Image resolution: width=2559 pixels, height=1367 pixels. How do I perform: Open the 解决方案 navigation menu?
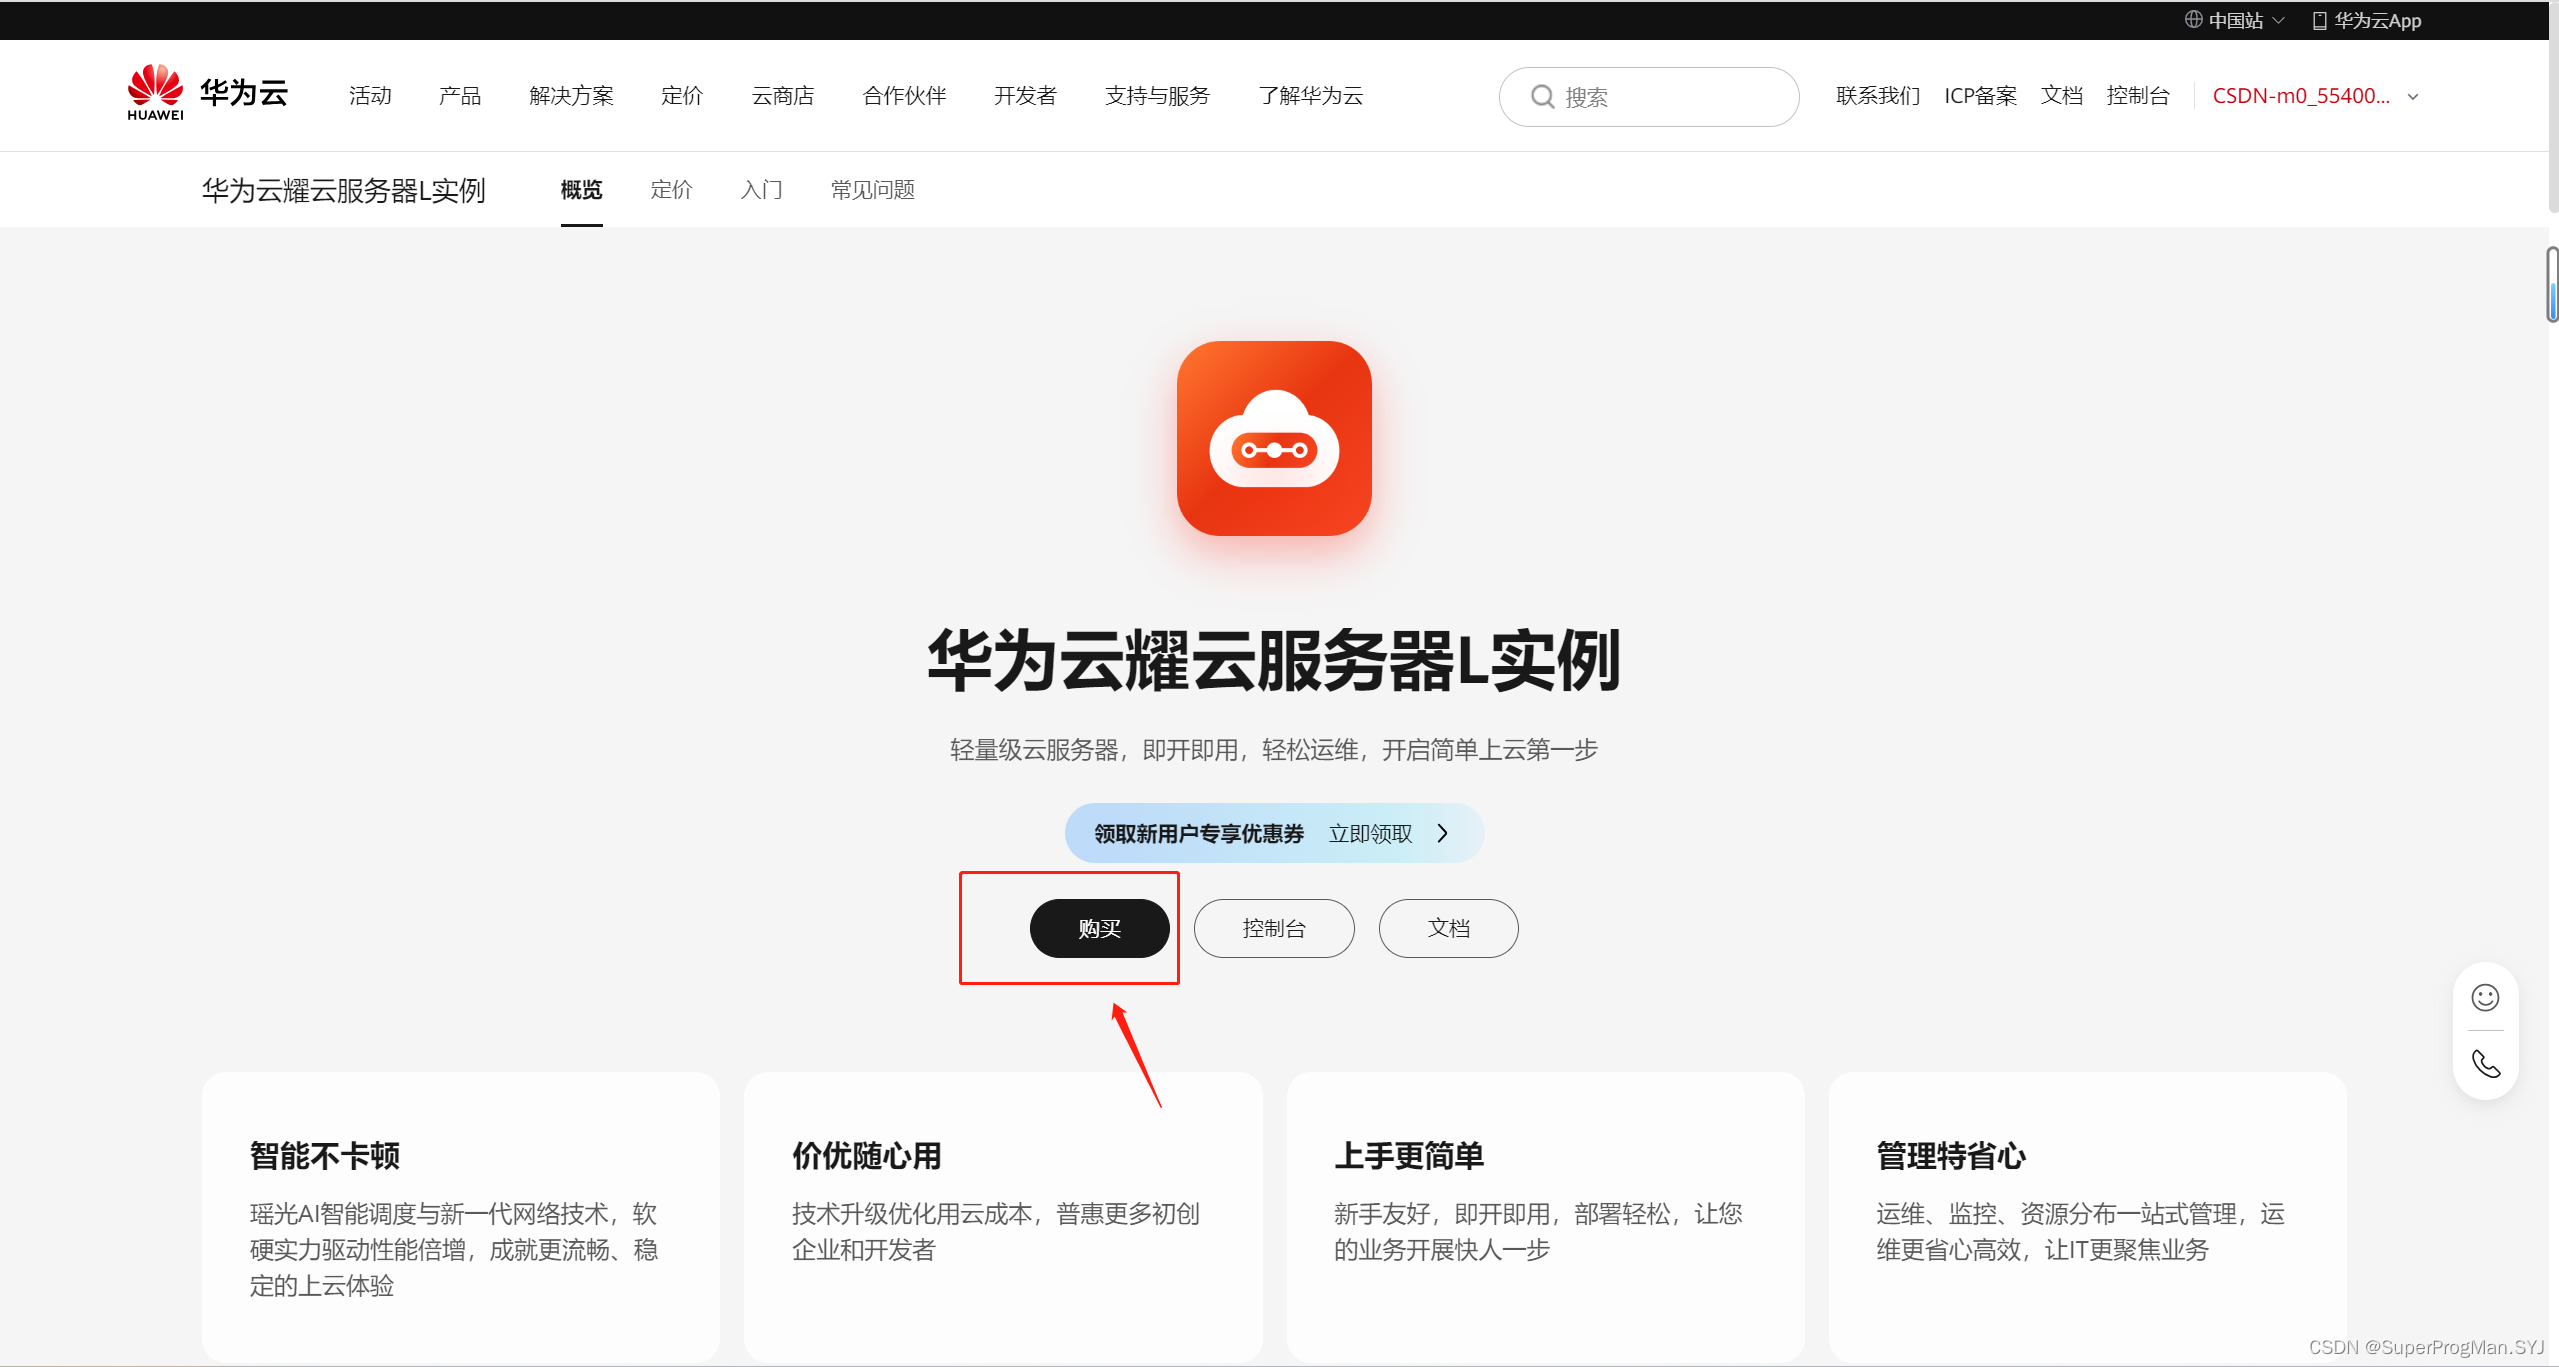click(571, 96)
